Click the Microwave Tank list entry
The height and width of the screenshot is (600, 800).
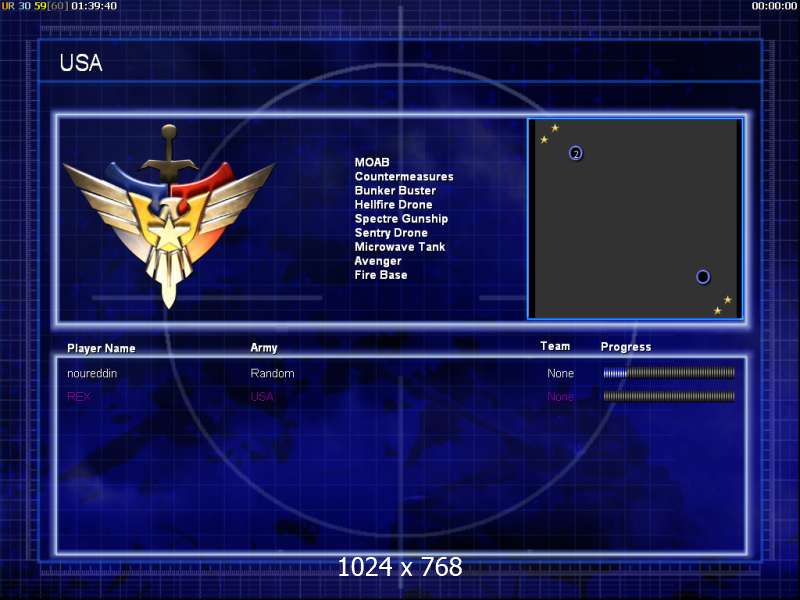(399, 246)
